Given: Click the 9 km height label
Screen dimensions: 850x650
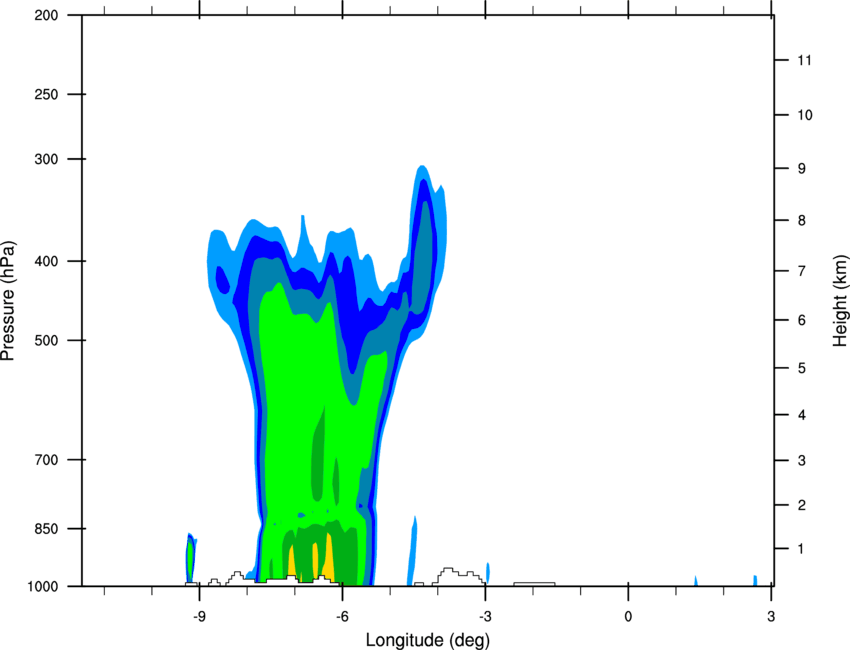Looking at the screenshot, I should tap(802, 169).
